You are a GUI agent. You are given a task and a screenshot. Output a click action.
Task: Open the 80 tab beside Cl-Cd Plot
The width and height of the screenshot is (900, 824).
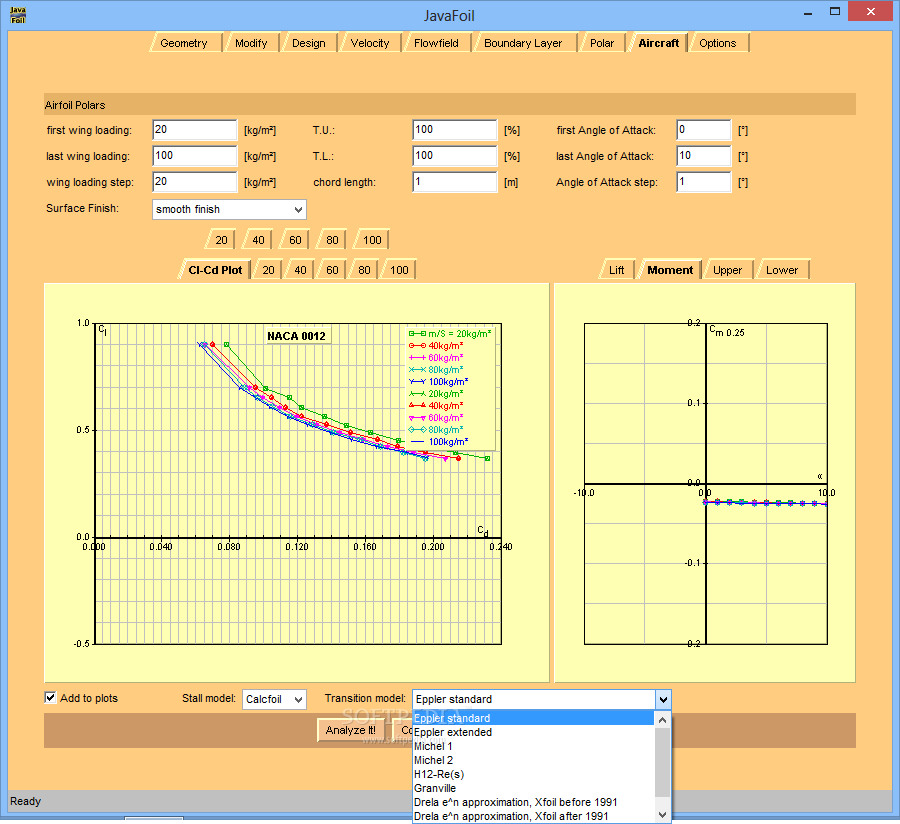click(364, 270)
